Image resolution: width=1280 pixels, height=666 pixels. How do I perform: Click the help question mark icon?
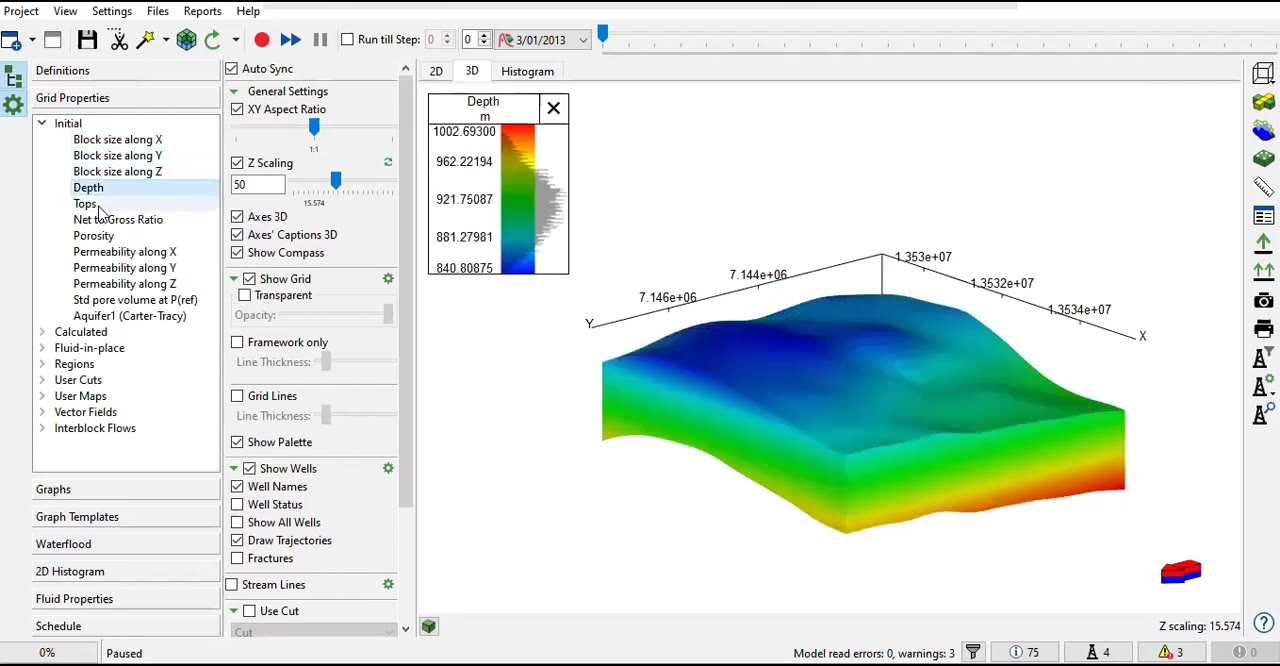click(1264, 622)
